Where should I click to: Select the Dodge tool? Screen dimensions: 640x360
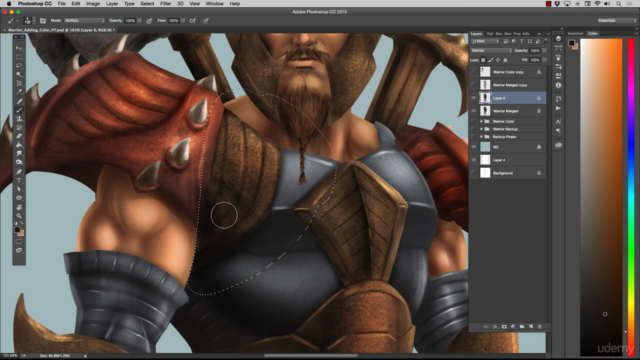19,162
